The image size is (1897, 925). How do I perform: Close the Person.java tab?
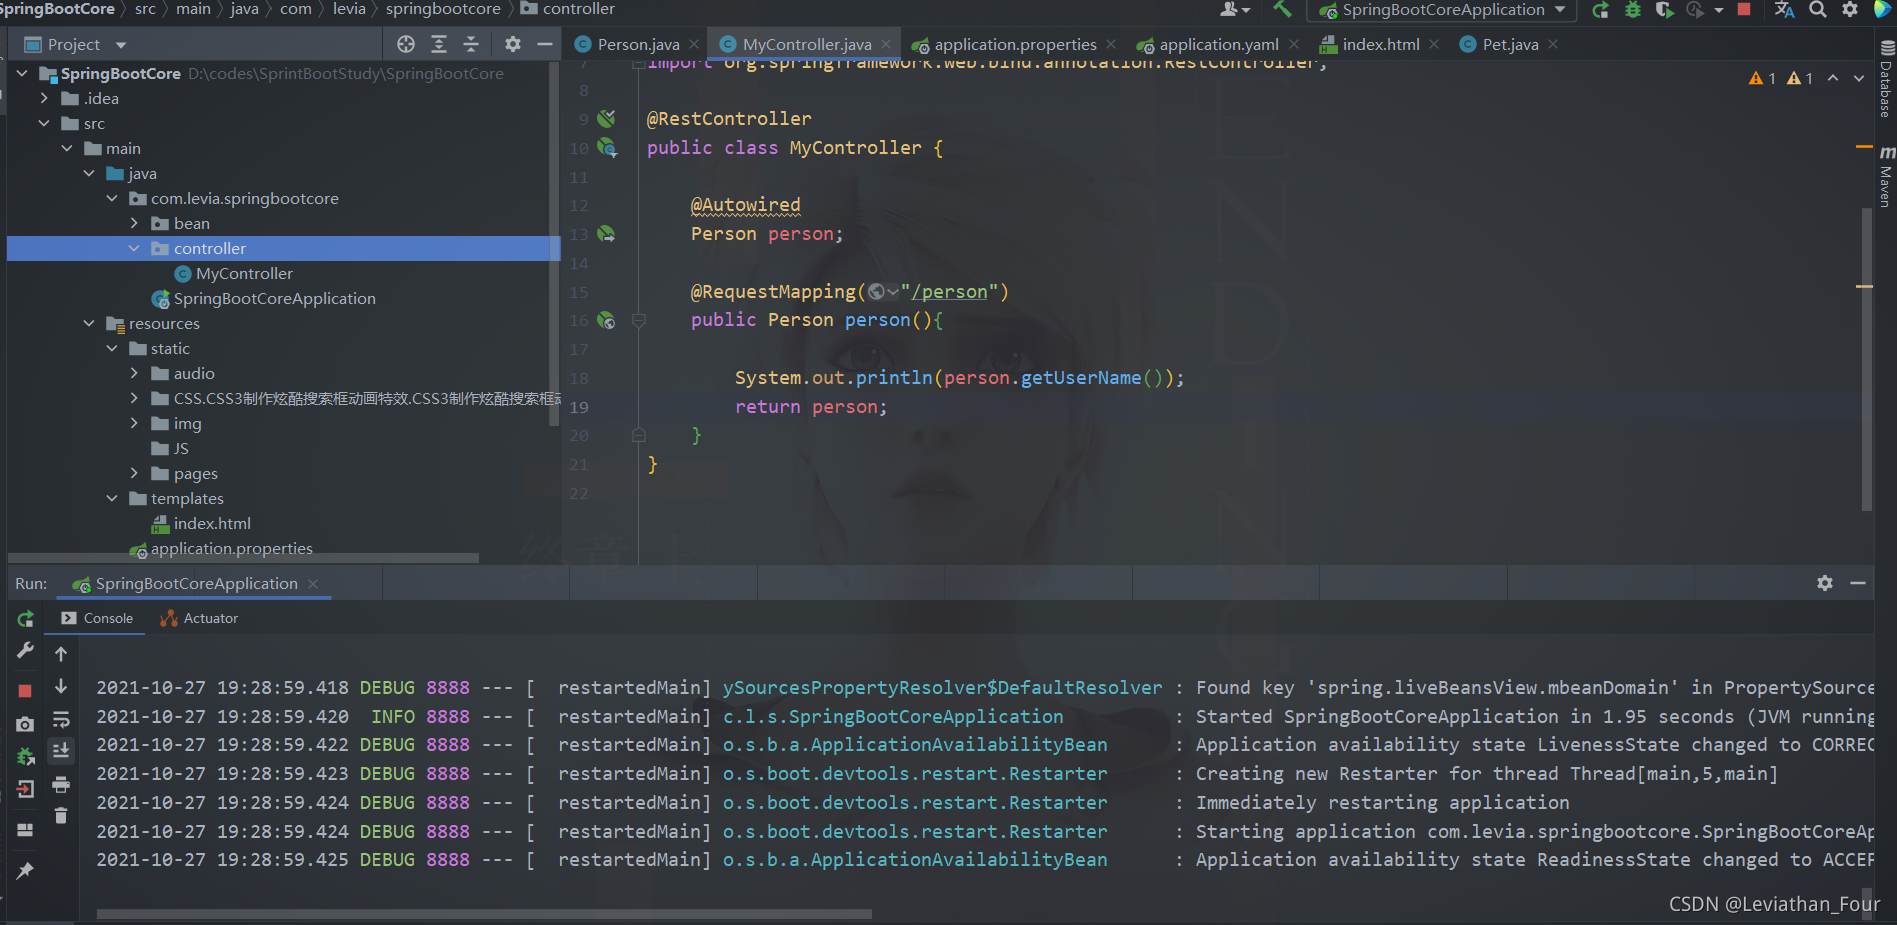[x=694, y=44]
